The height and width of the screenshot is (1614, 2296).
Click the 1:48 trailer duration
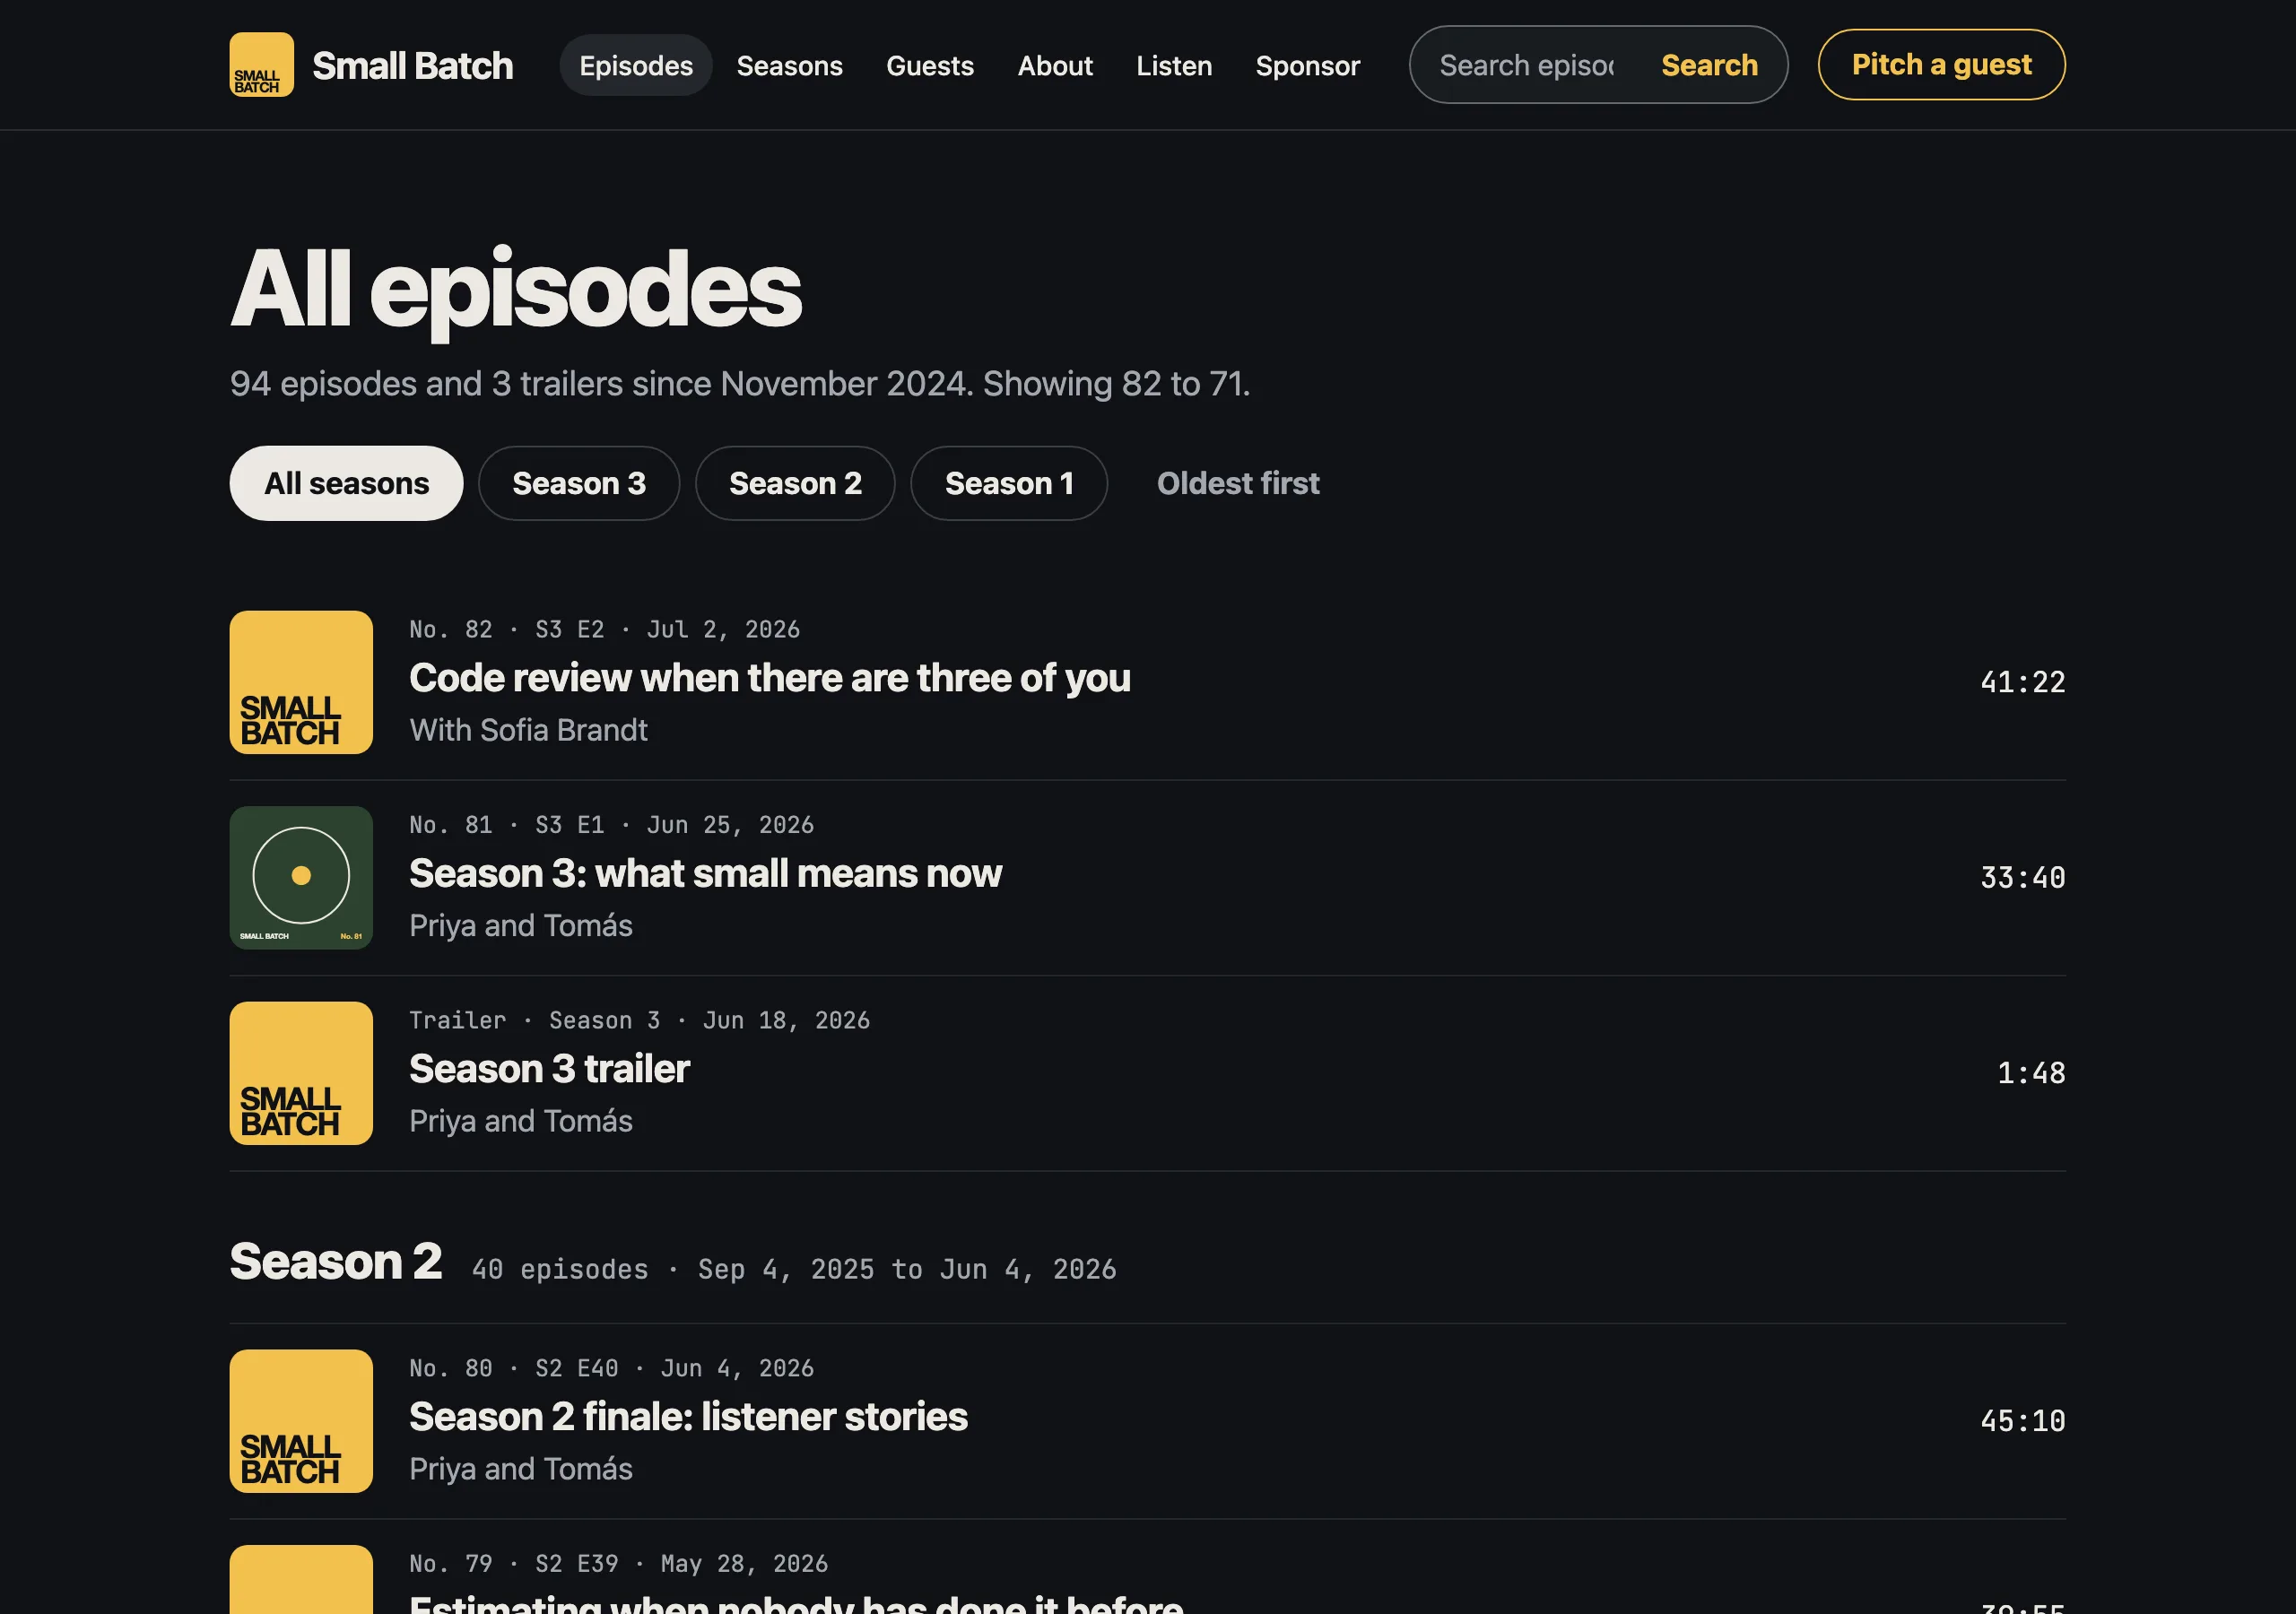coord(2031,1073)
